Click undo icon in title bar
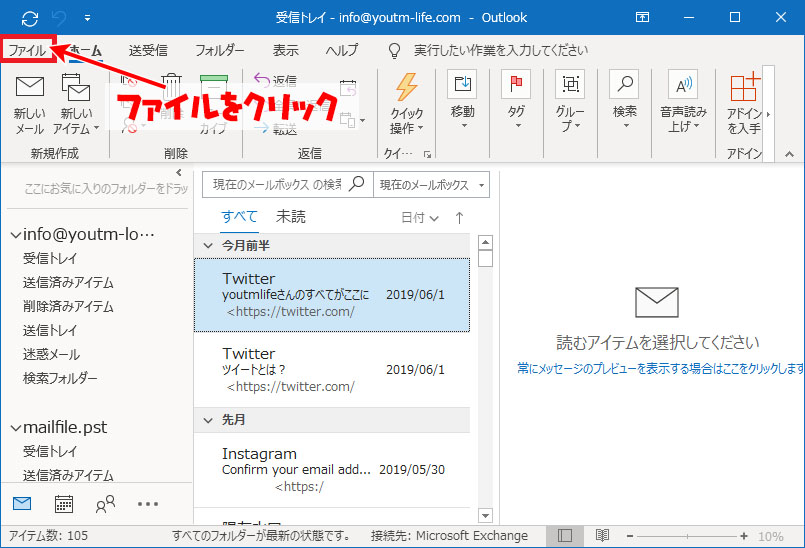Screen dimensions: 805x548 [x=59, y=18]
